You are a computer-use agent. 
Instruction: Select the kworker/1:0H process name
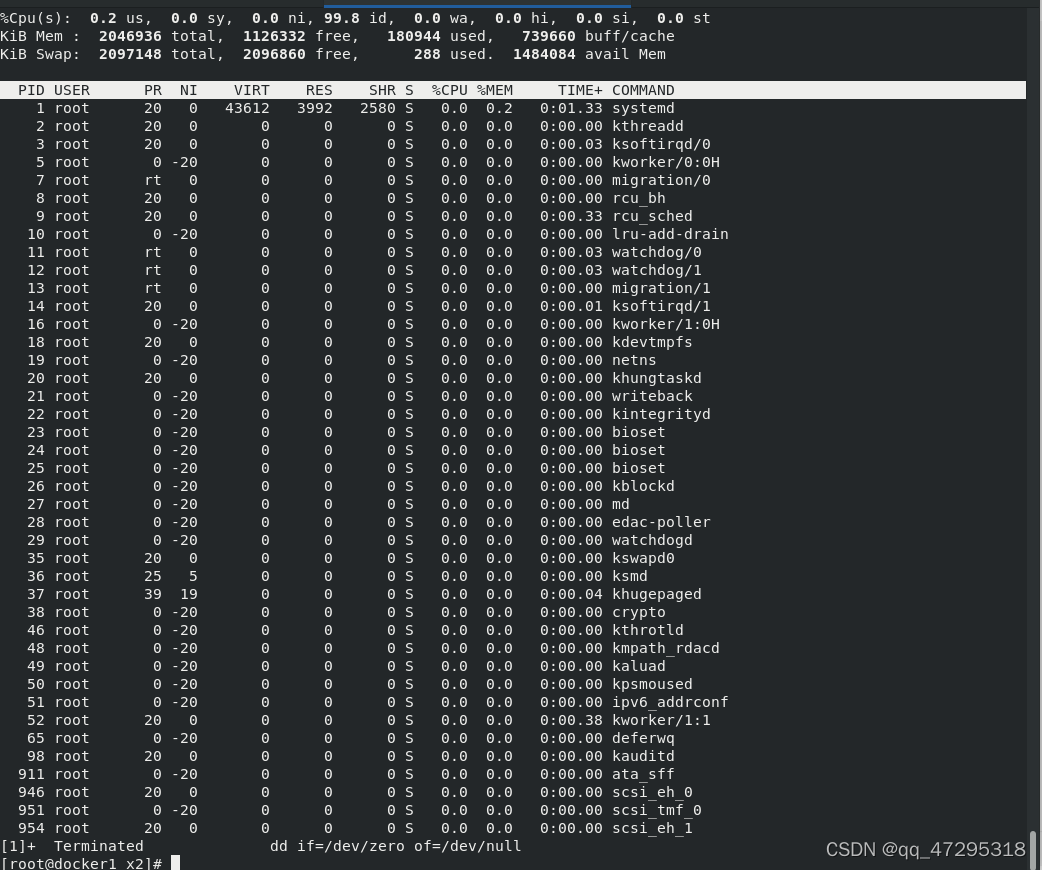tap(666, 324)
